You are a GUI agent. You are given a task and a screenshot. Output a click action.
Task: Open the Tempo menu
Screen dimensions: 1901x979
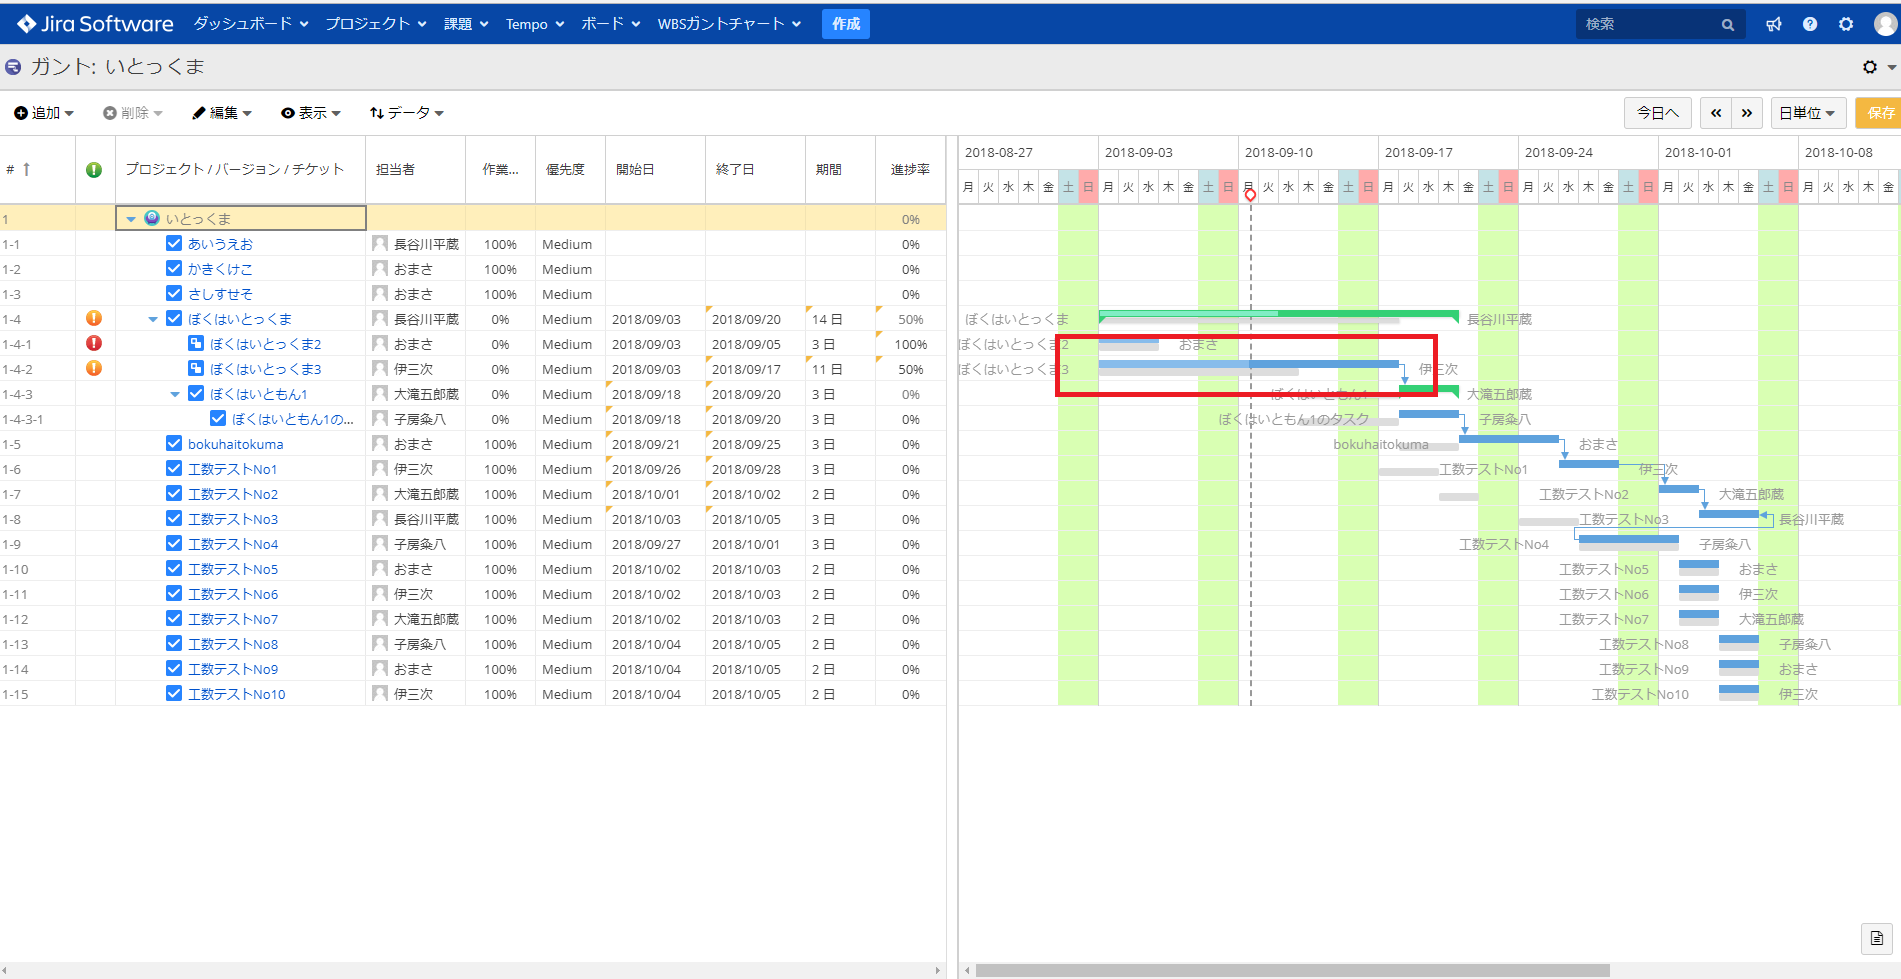tap(535, 24)
